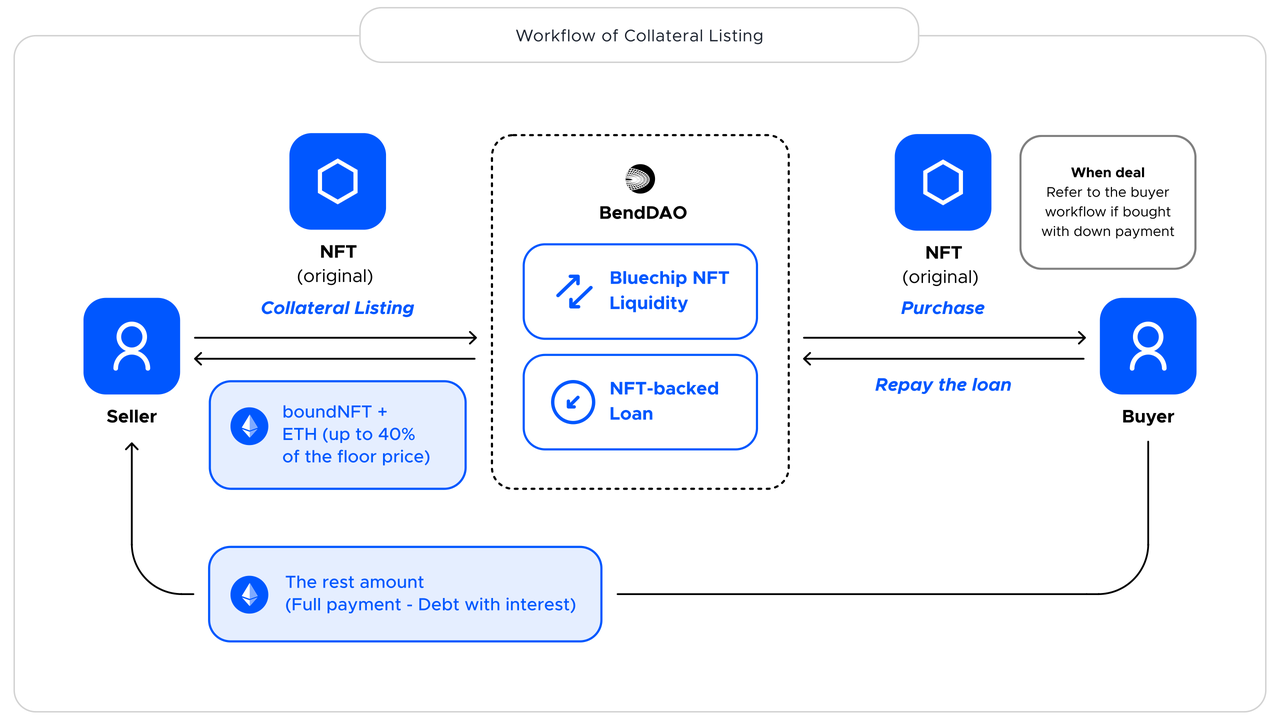Click the Seller label text

(x=132, y=416)
